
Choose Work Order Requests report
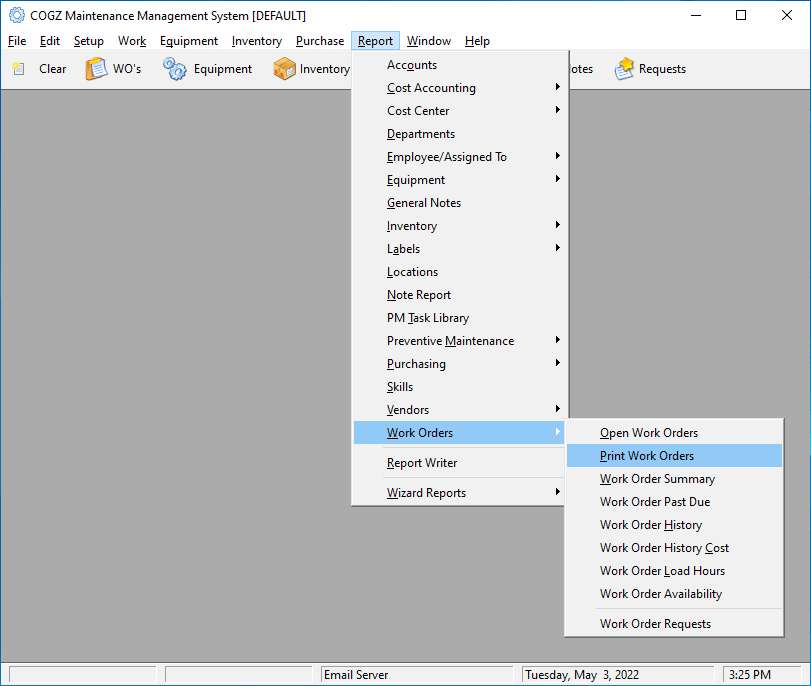coord(674,624)
